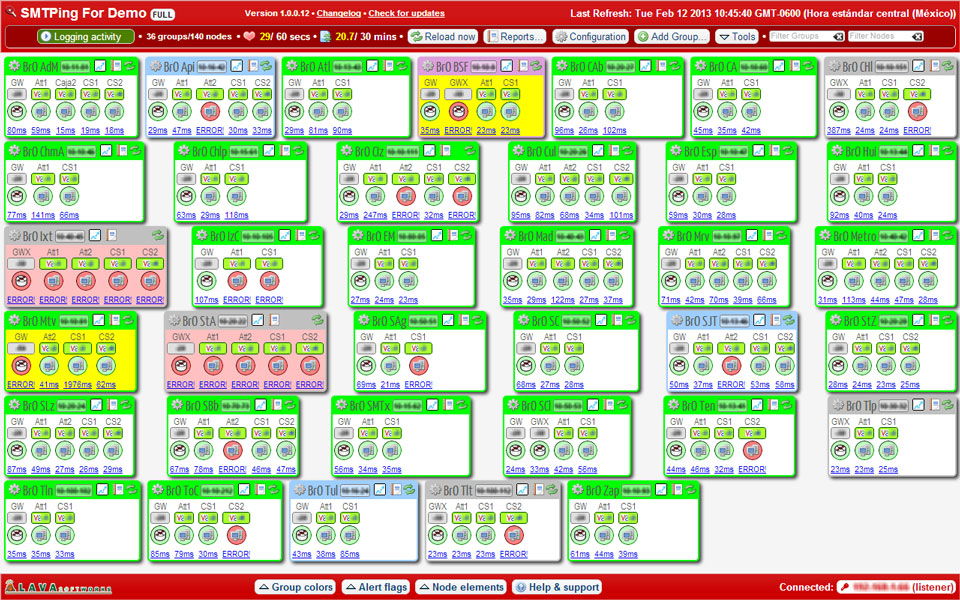Click the red error node under BrO Api At2
Screen dimensions: 960x600
click(210, 111)
